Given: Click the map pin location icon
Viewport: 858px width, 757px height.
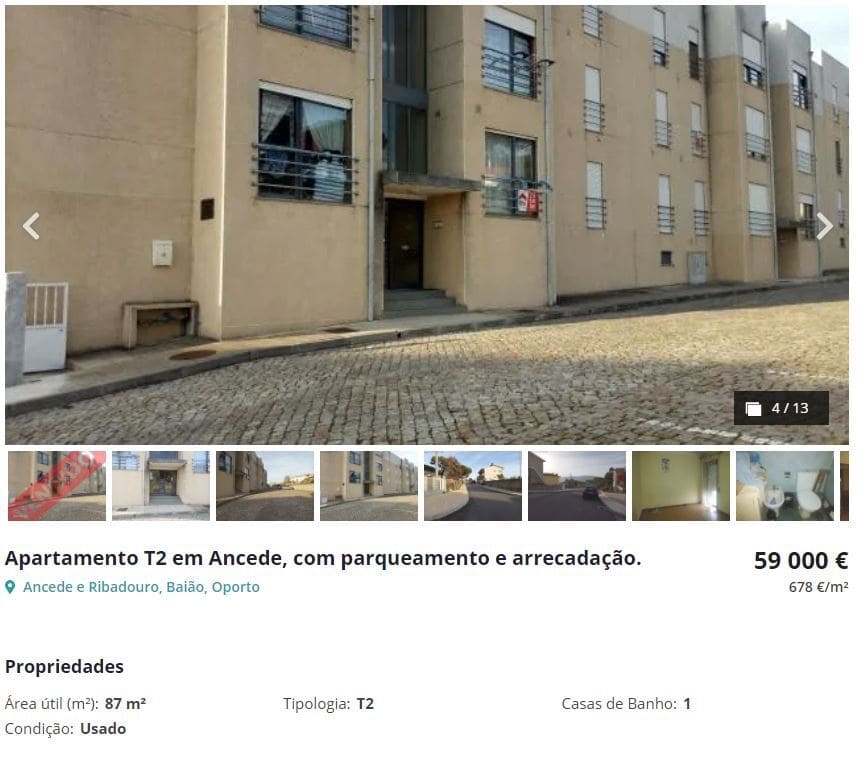Looking at the screenshot, I should pyautogui.click(x=10, y=587).
